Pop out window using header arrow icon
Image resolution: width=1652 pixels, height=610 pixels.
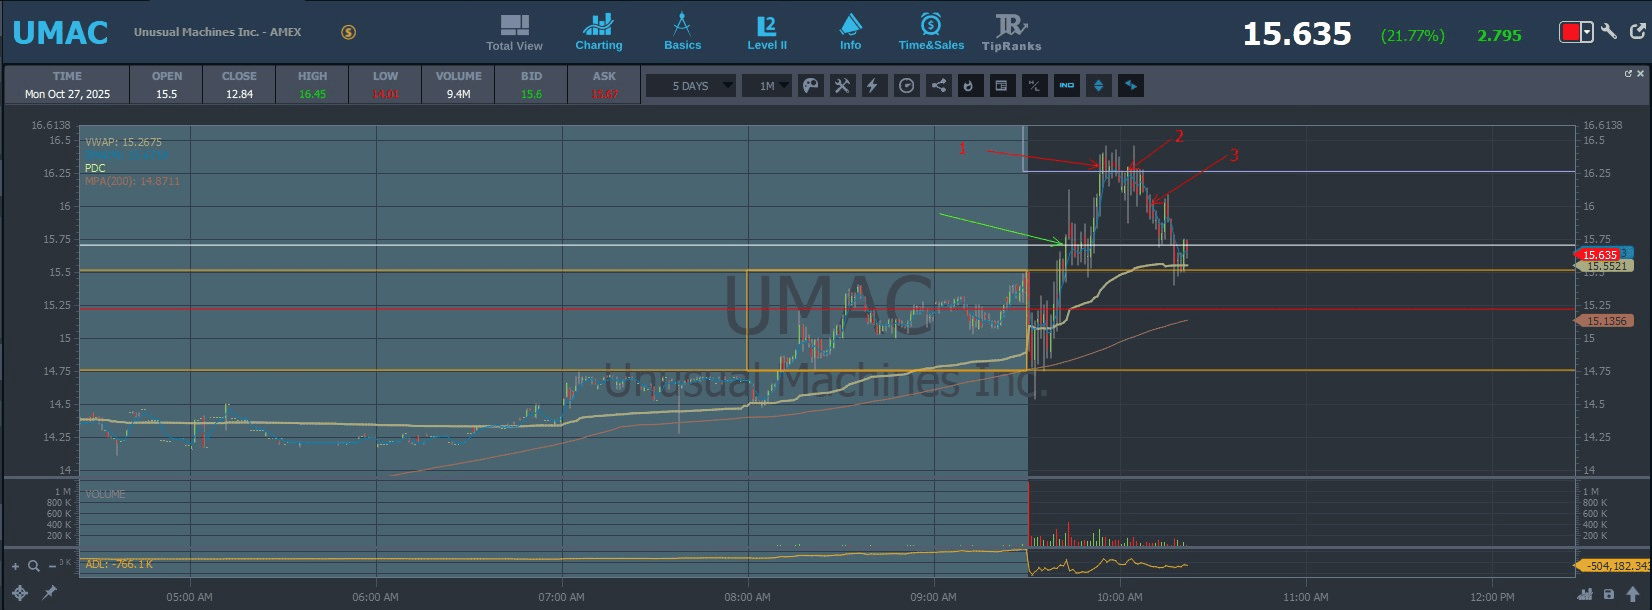tap(1638, 31)
